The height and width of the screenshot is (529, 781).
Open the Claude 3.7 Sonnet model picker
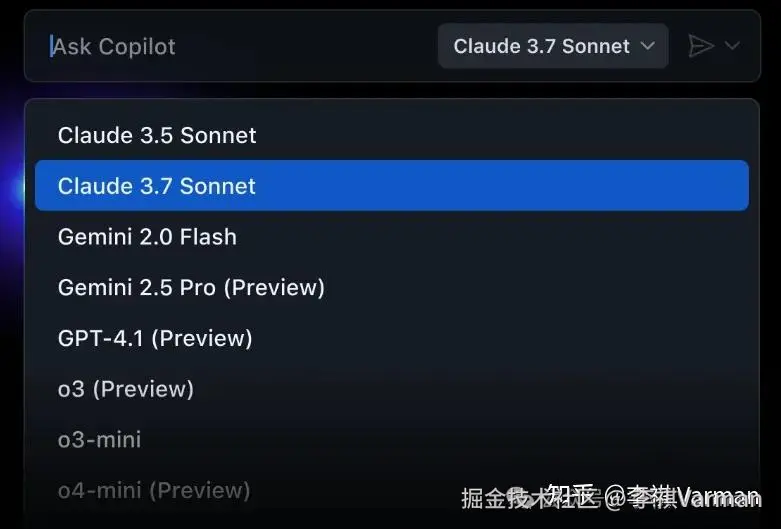552,46
